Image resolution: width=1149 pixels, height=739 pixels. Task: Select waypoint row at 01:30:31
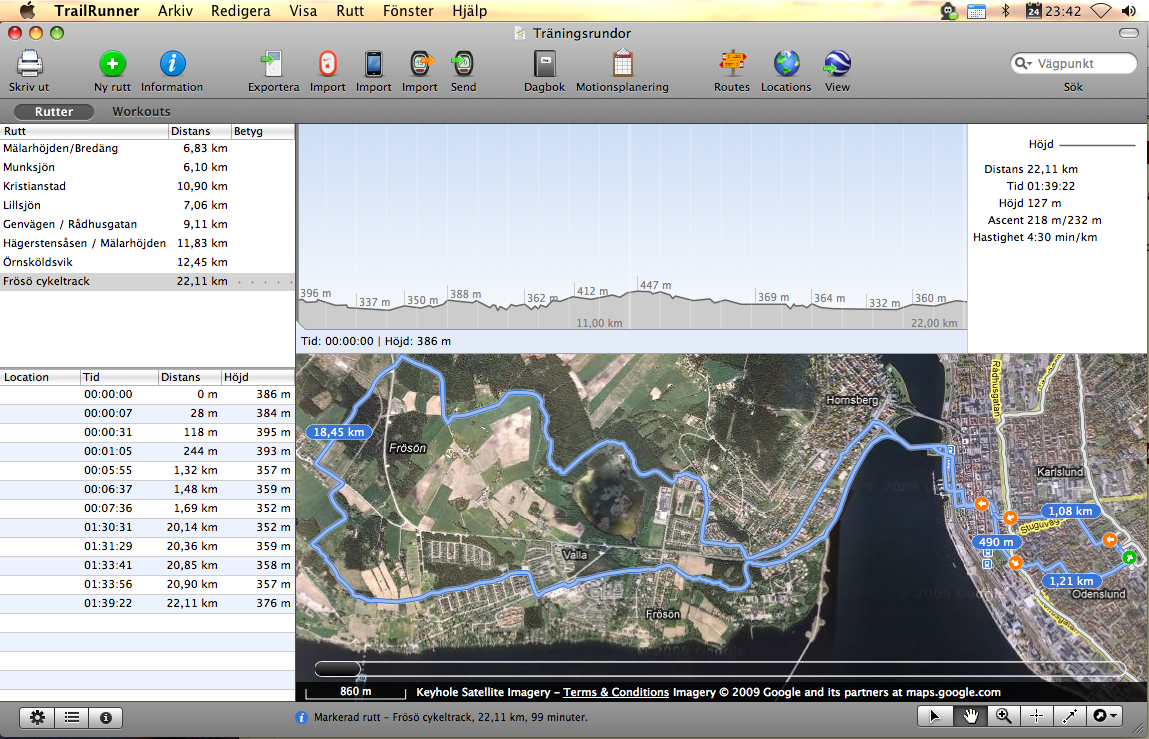pos(147,527)
